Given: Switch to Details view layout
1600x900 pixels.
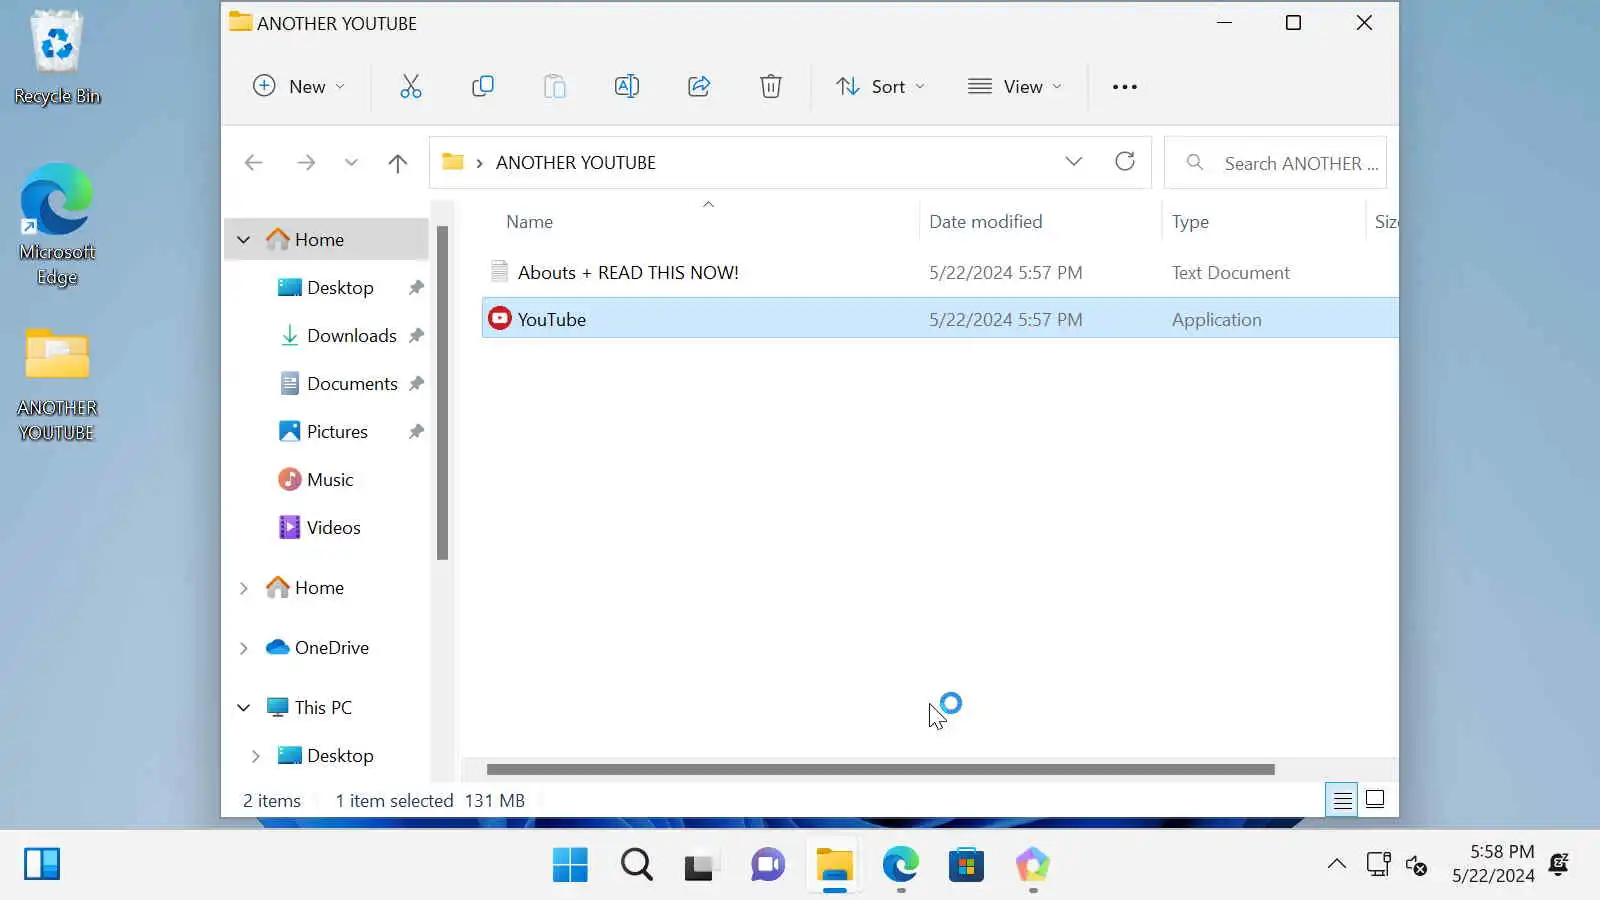Looking at the screenshot, I should [1342, 800].
